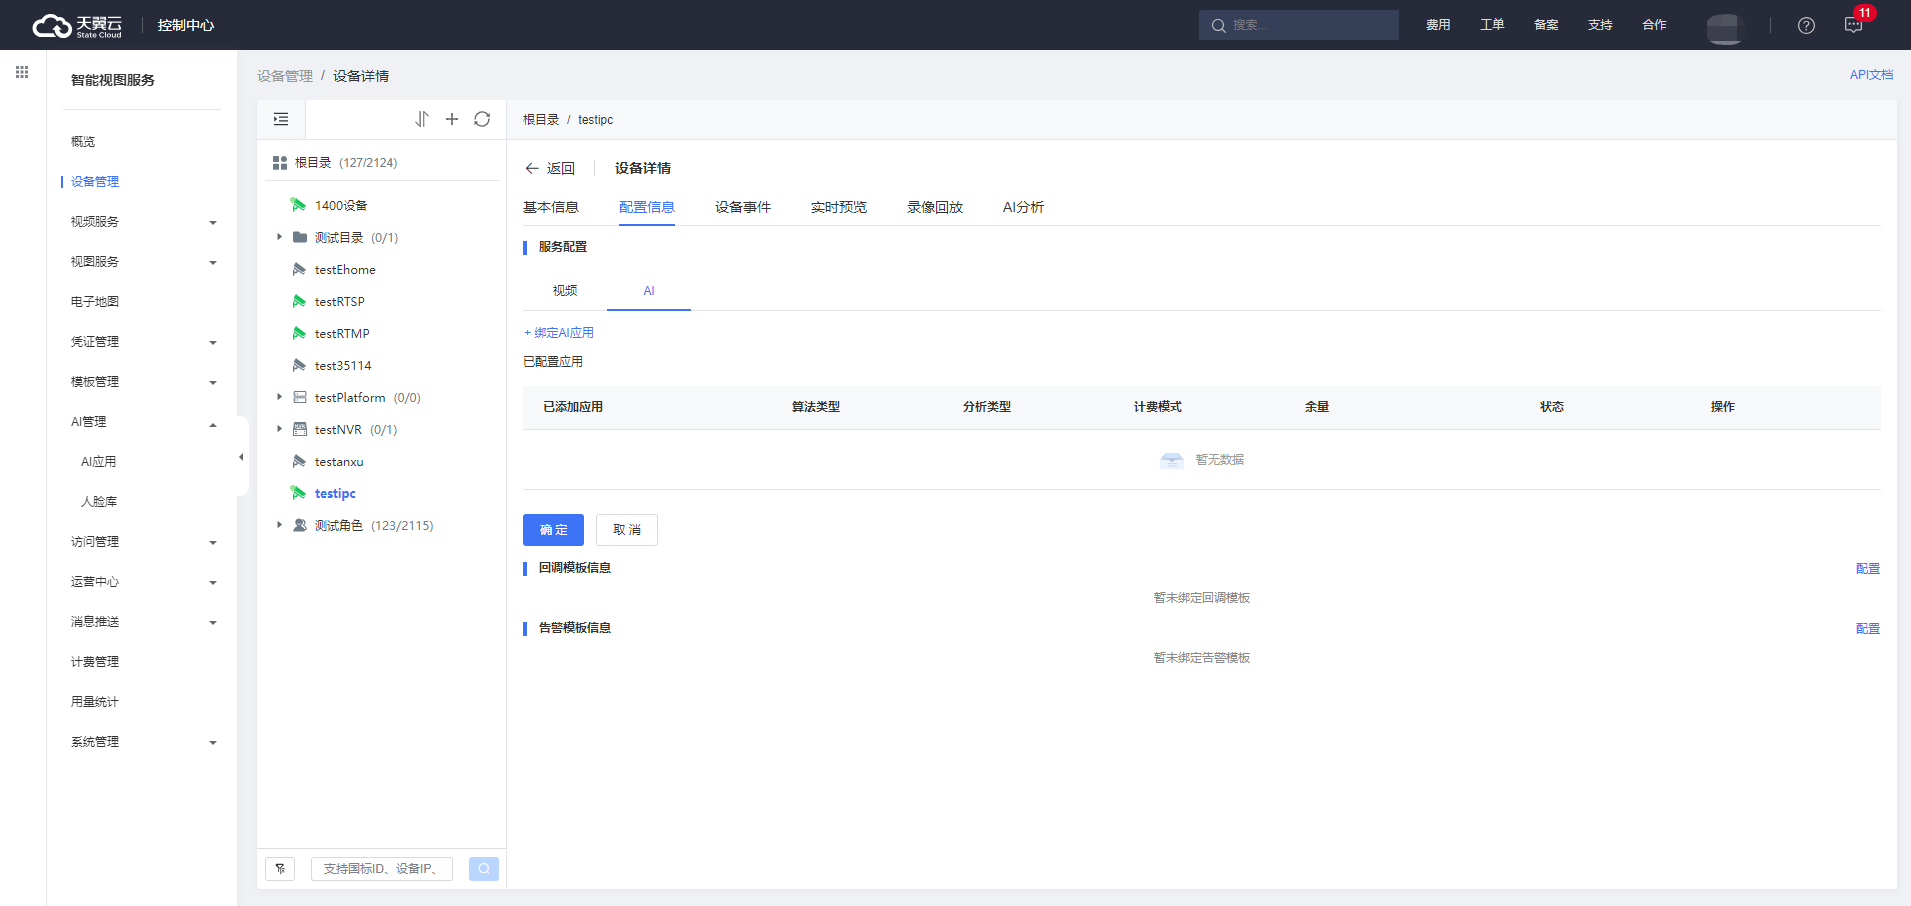Click the testPlatform platform icon

(300, 397)
